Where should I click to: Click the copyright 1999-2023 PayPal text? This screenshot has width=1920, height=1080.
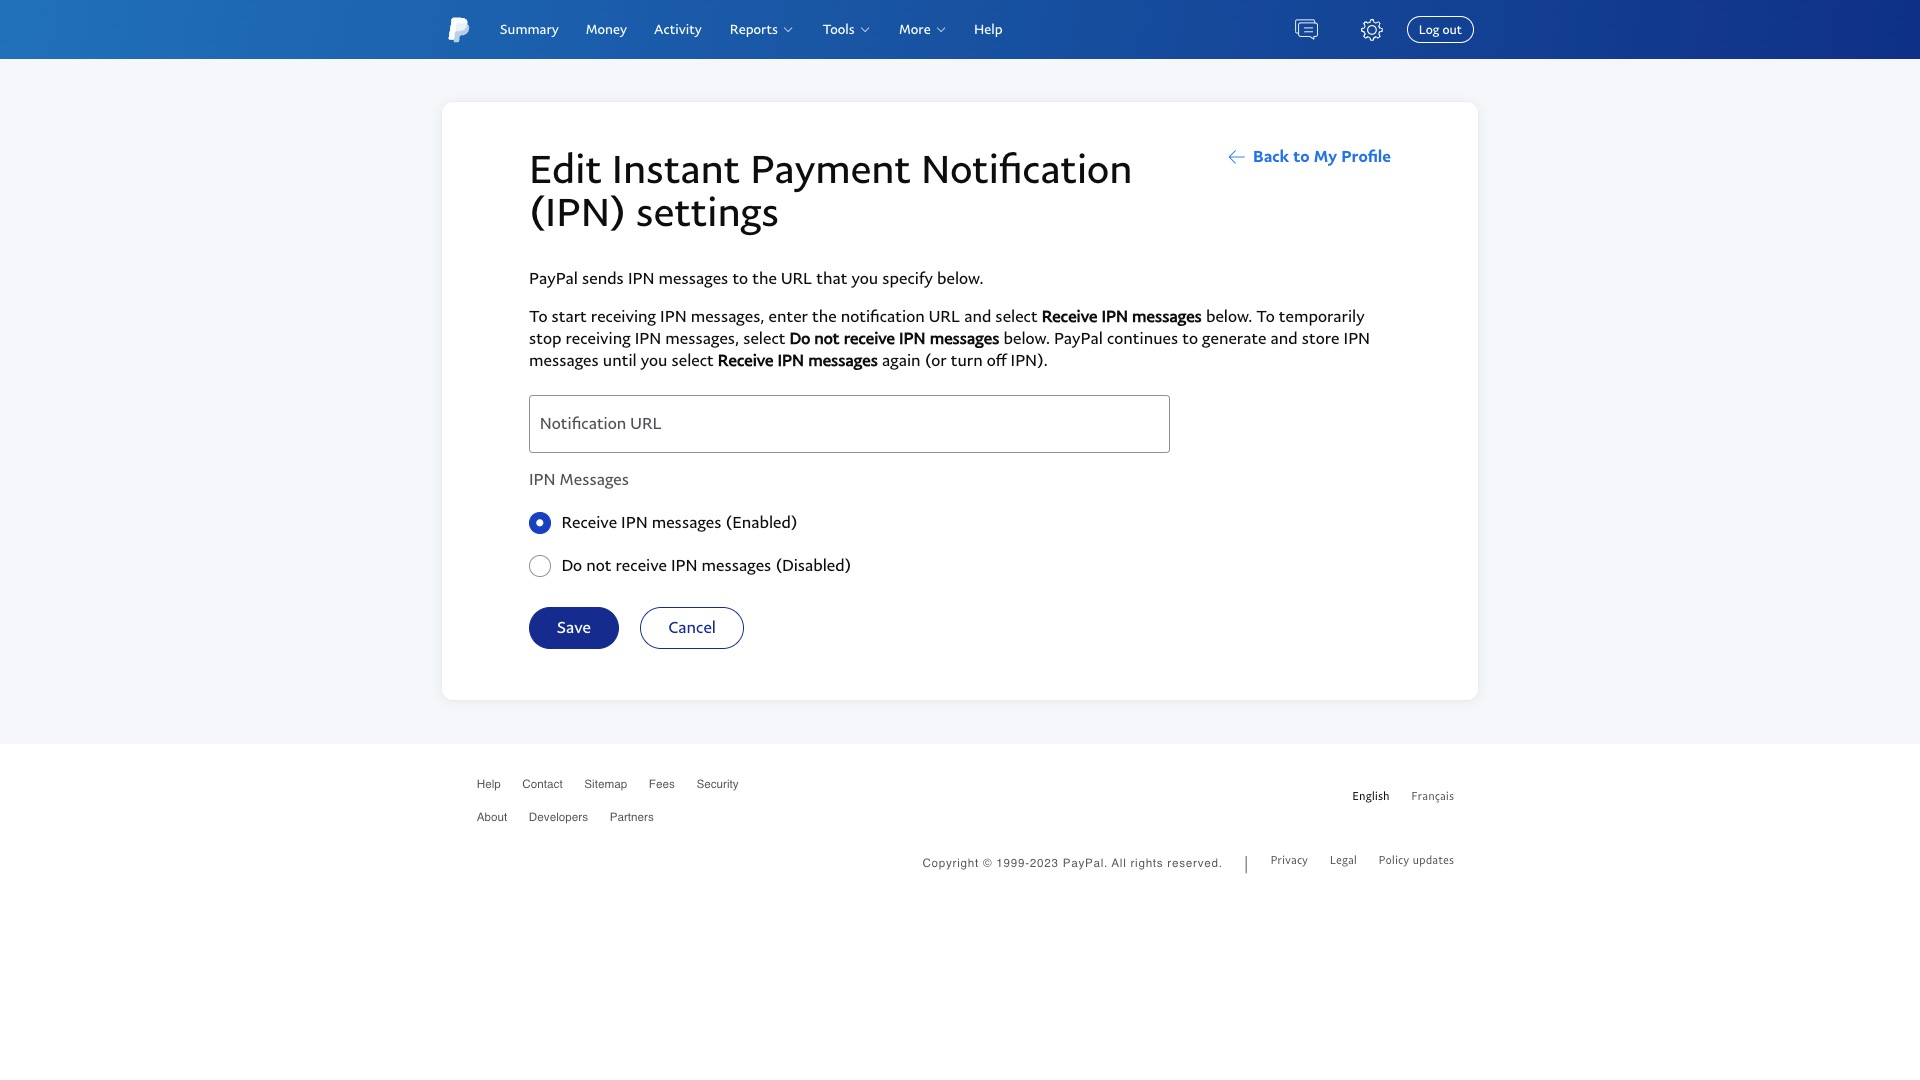point(1072,863)
